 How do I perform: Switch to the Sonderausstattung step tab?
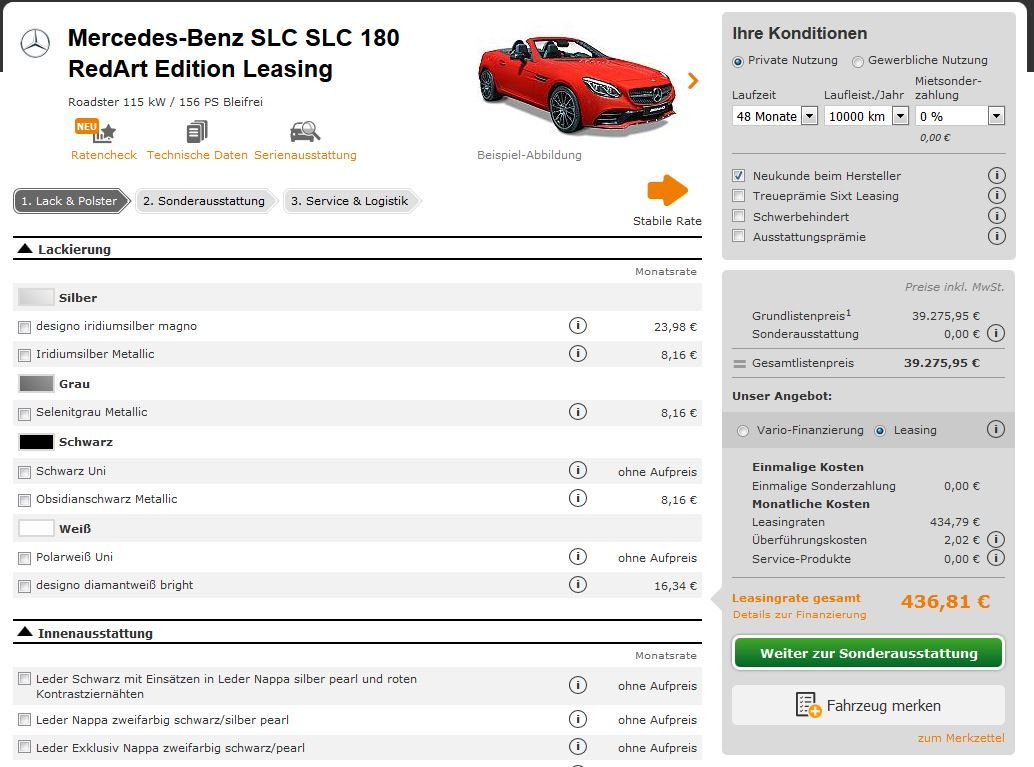(x=204, y=201)
